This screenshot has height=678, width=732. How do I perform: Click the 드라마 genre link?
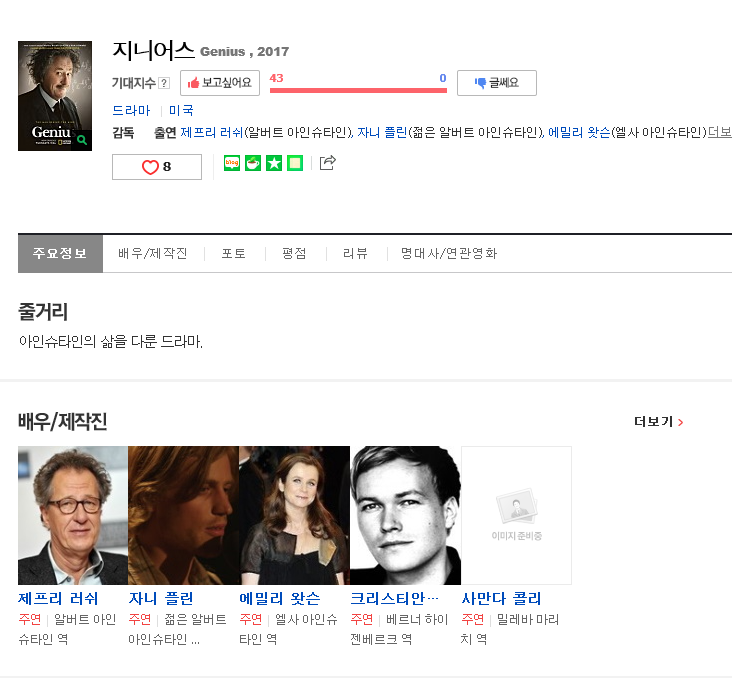pyautogui.click(x=131, y=110)
